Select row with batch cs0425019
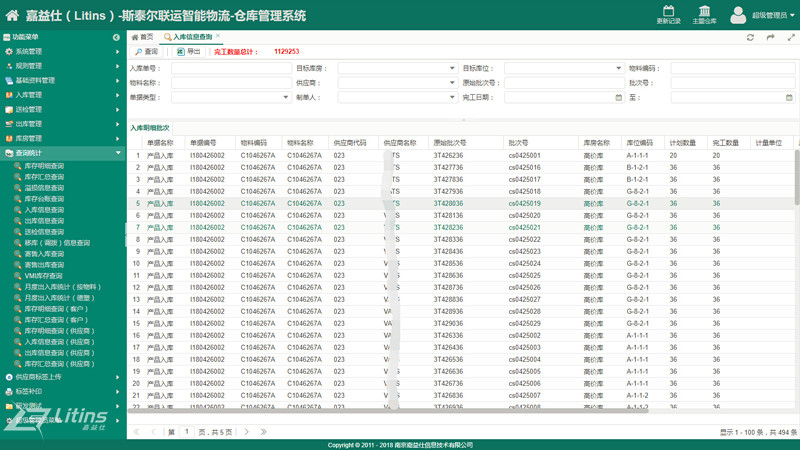The width and height of the screenshot is (800, 450). click(x=461, y=204)
